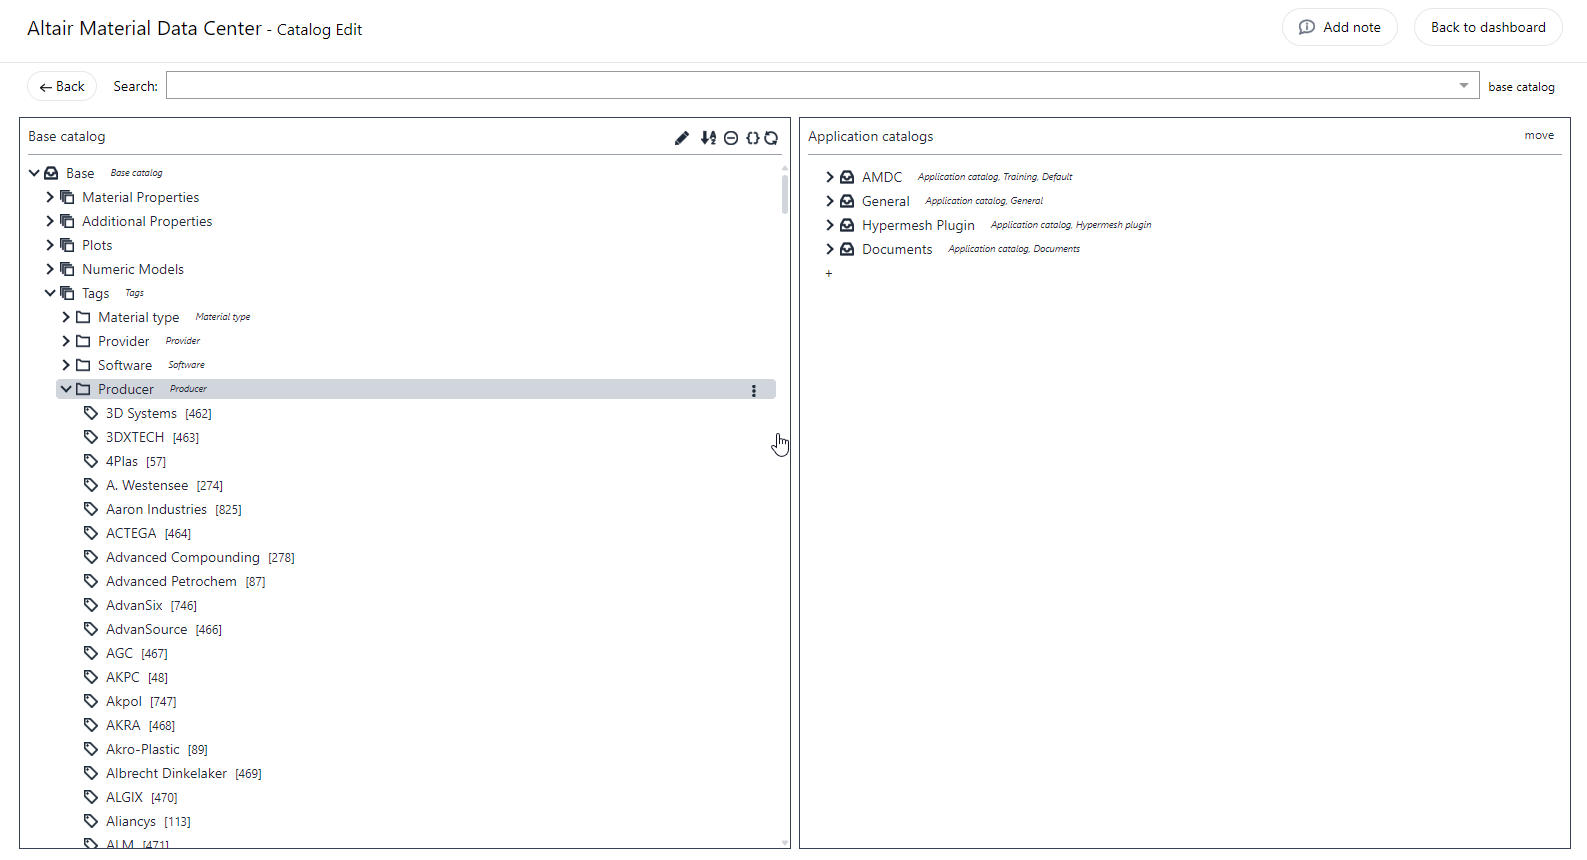The width and height of the screenshot is (1587, 860).
Task: Click the tag icon beside Aaron Industries
Action: point(91,509)
